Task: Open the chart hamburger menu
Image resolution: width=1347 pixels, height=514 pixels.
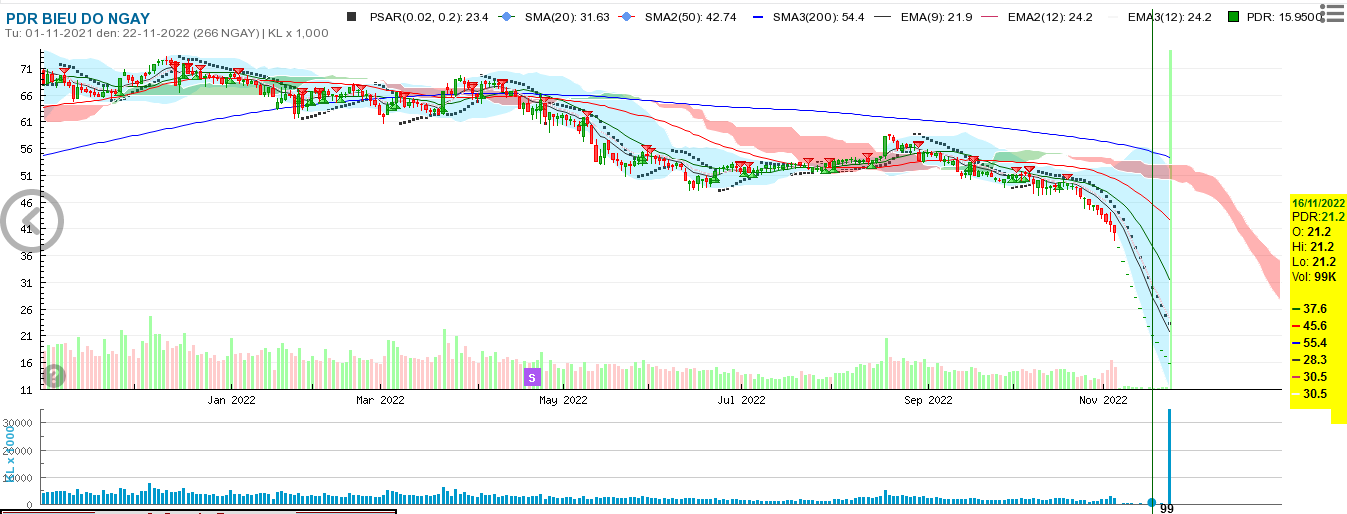Action: tap(1333, 14)
